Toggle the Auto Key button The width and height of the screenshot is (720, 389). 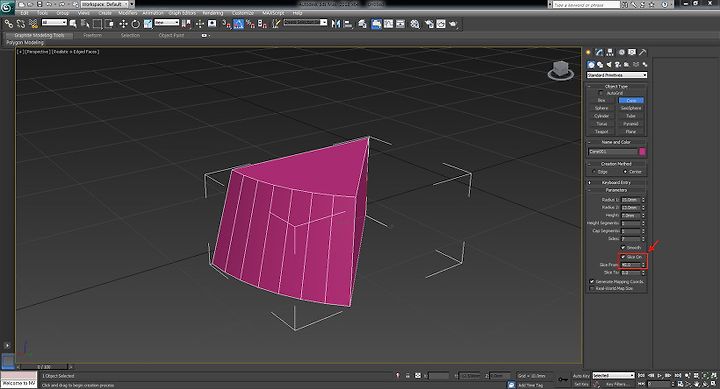(581, 376)
